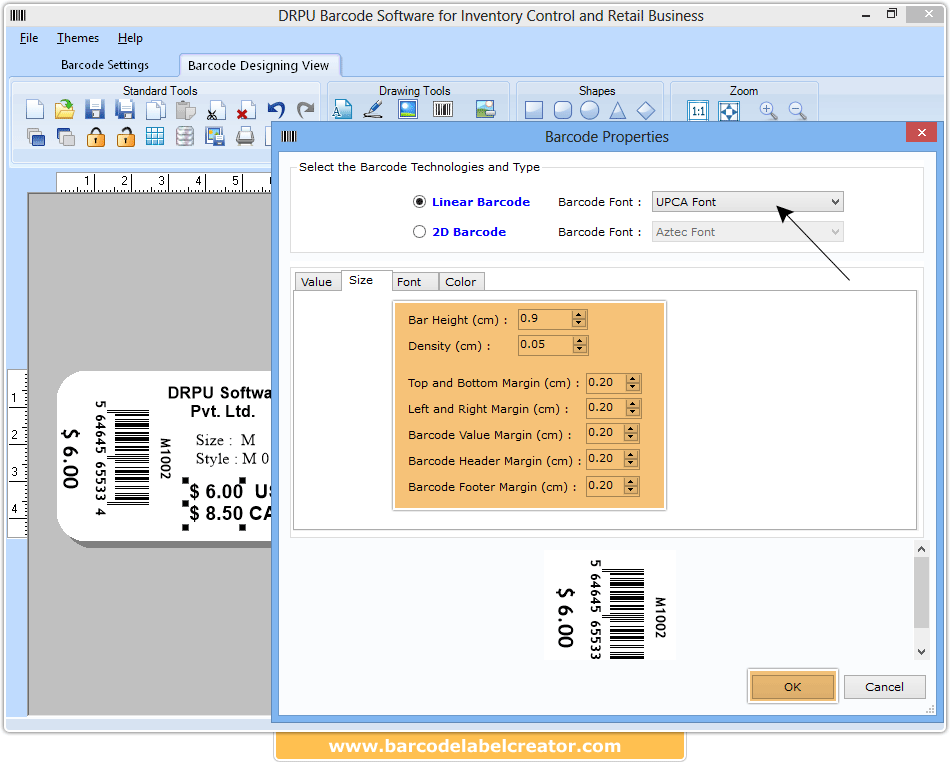Screen dimensions: 950x762
Task: Save the current barcode design
Action: pos(94,110)
